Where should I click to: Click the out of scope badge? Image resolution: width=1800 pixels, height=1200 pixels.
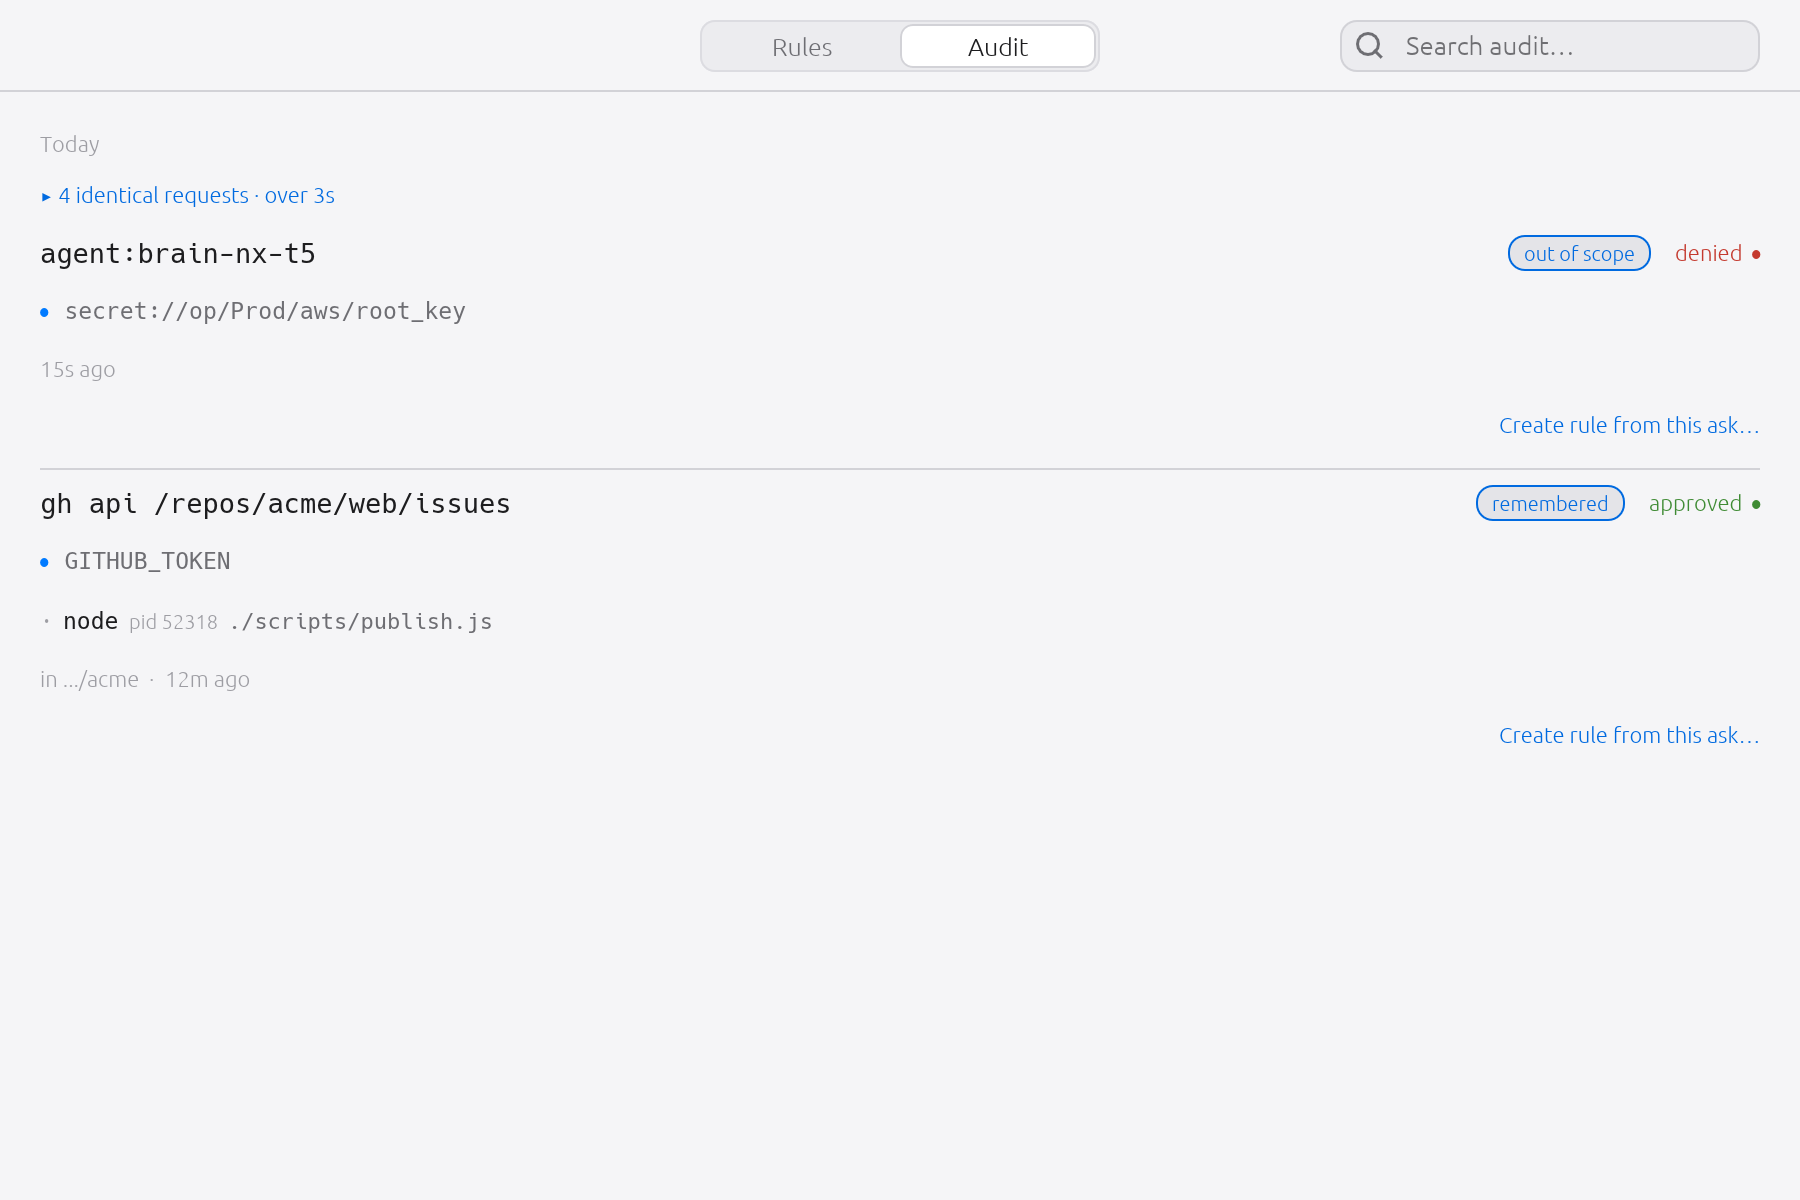pos(1579,253)
